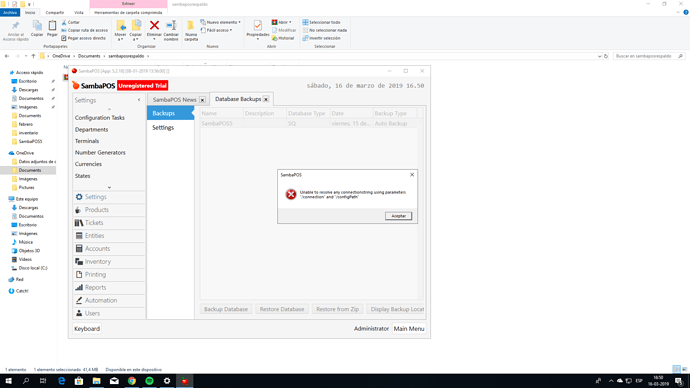Open Inventory section in SambaPOS sidebar
The height and width of the screenshot is (388, 690).
(x=109, y=262)
